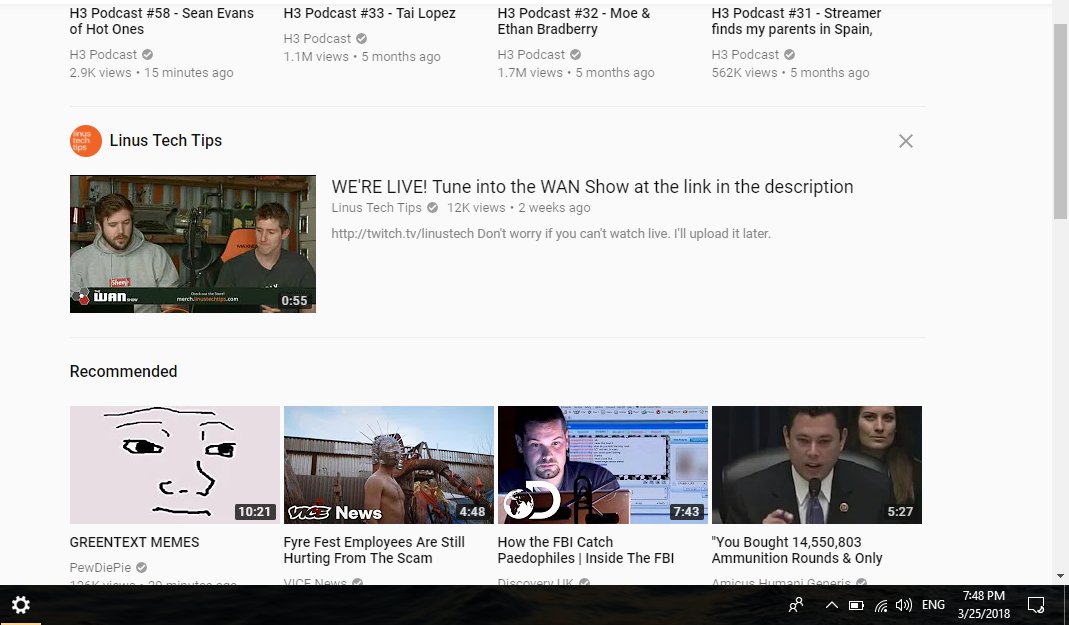
Task: Click PewDiePie channel name
Action: pyautogui.click(x=100, y=568)
